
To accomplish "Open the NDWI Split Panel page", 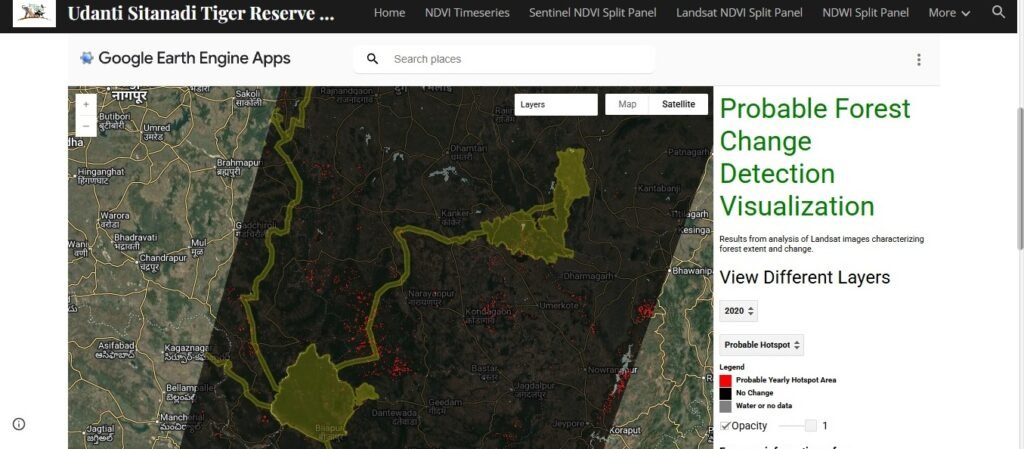I will (x=865, y=13).
